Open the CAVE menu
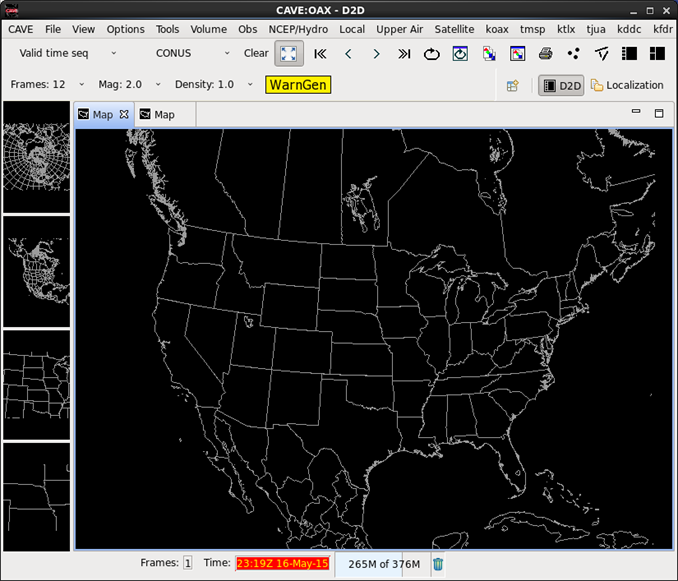 [x=21, y=29]
